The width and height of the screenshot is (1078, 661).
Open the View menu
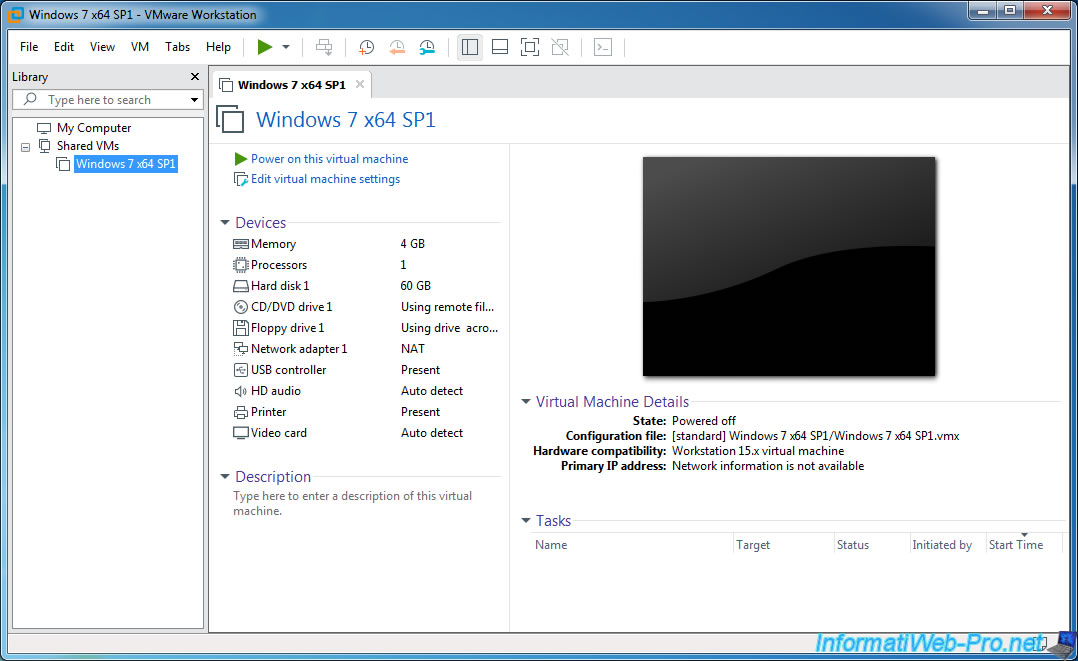click(x=102, y=47)
